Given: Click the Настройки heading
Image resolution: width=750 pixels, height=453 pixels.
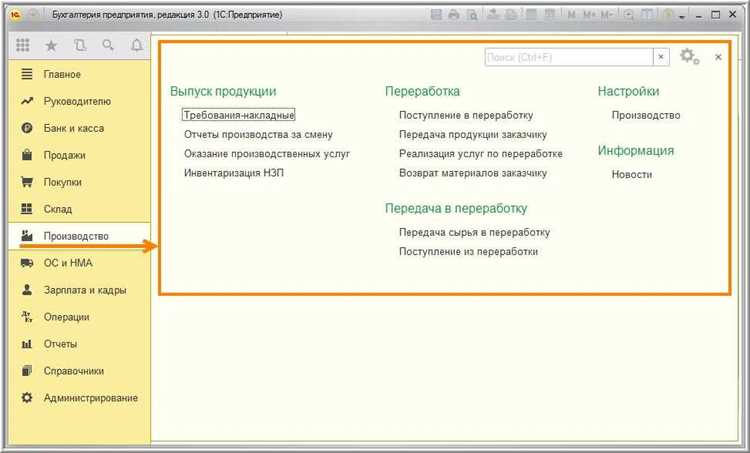Looking at the screenshot, I should pyautogui.click(x=628, y=91).
